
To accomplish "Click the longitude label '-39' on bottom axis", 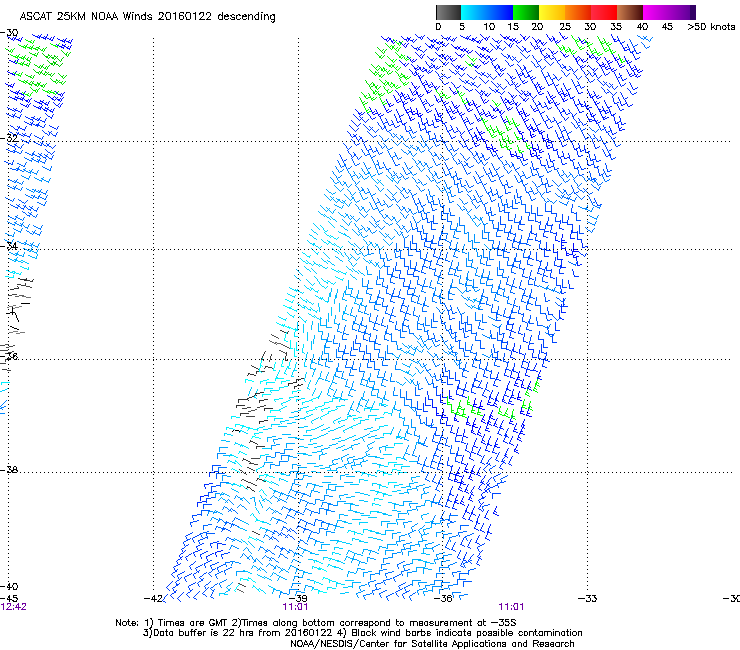I will coord(298,599).
